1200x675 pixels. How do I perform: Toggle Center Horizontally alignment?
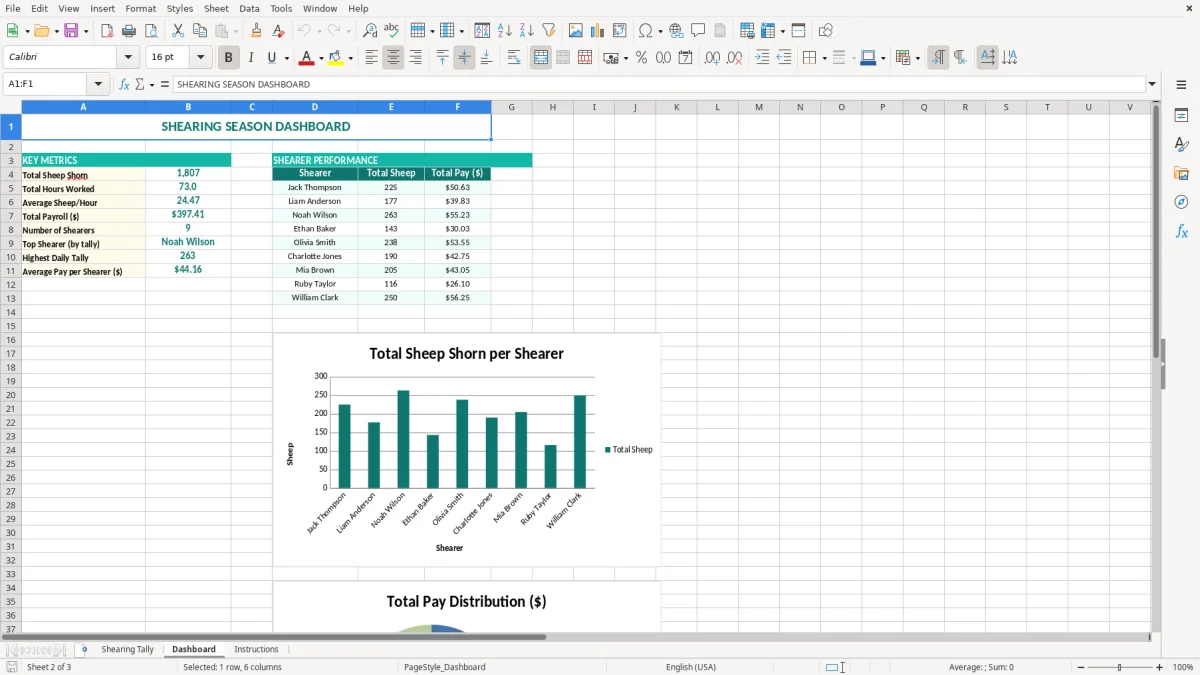pyautogui.click(x=393, y=58)
